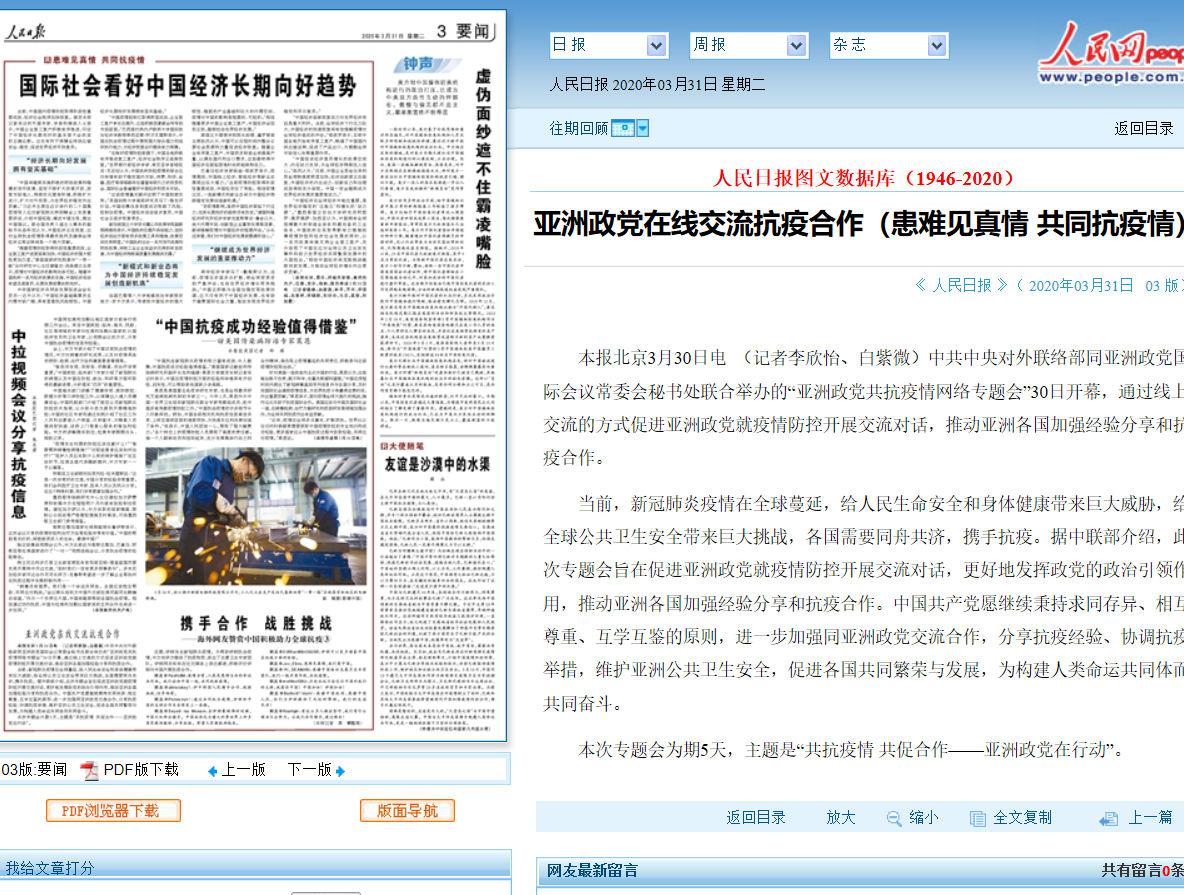The height and width of the screenshot is (895, 1184).
Task: Open article 携手合作 战胜挑战 on the page image
Action: coord(256,623)
